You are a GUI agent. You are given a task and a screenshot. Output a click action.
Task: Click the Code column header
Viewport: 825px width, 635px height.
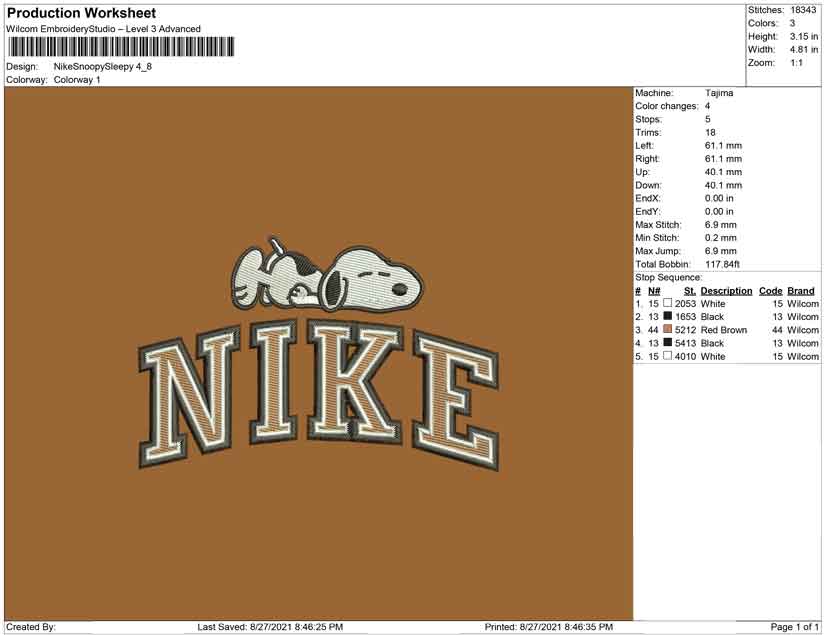click(770, 291)
